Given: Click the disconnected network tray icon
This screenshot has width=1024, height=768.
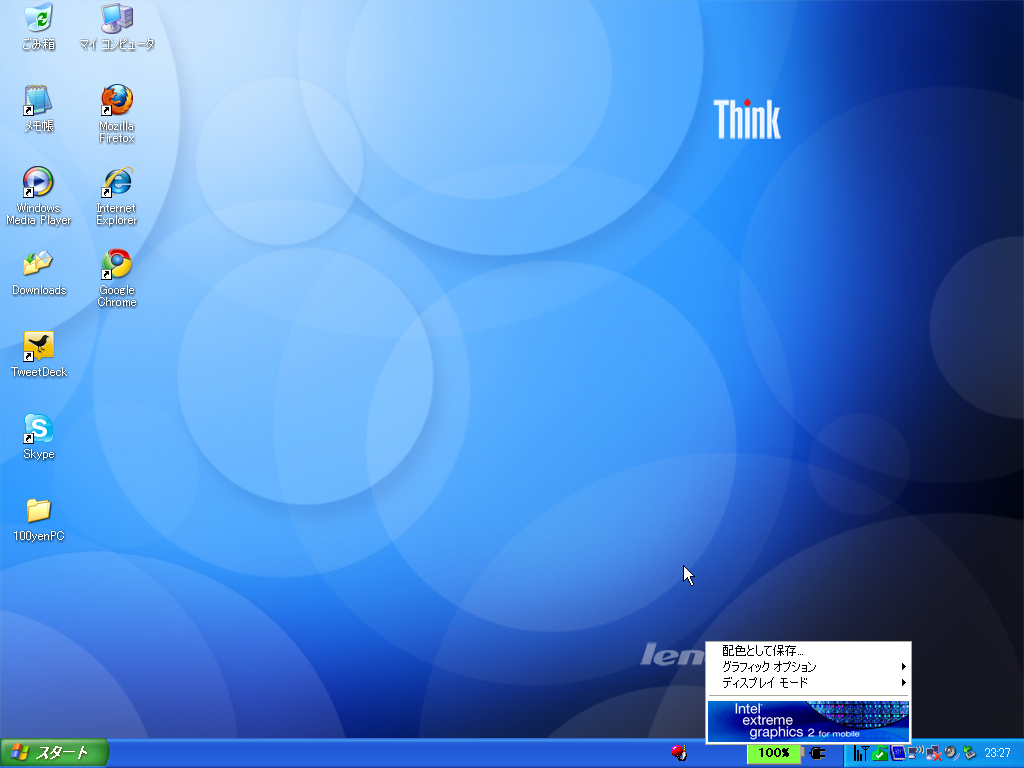Looking at the screenshot, I should [x=934, y=754].
